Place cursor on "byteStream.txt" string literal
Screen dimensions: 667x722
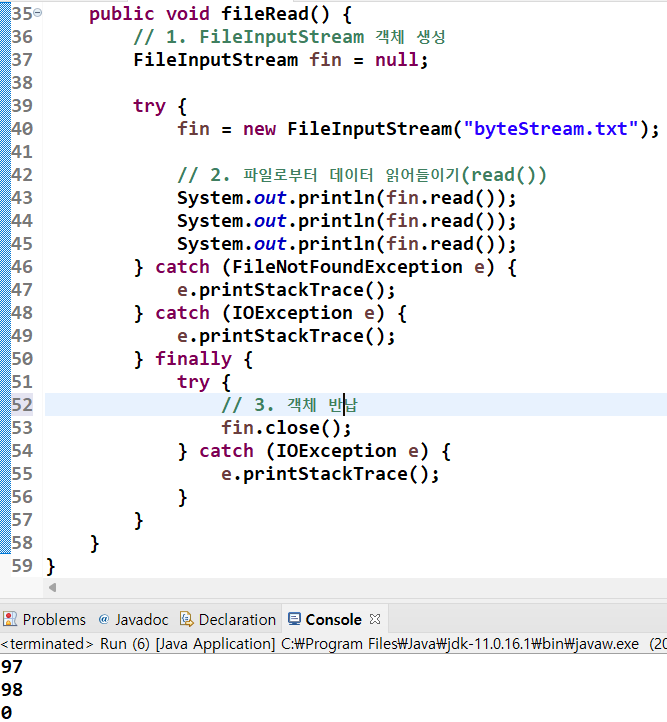551,128
